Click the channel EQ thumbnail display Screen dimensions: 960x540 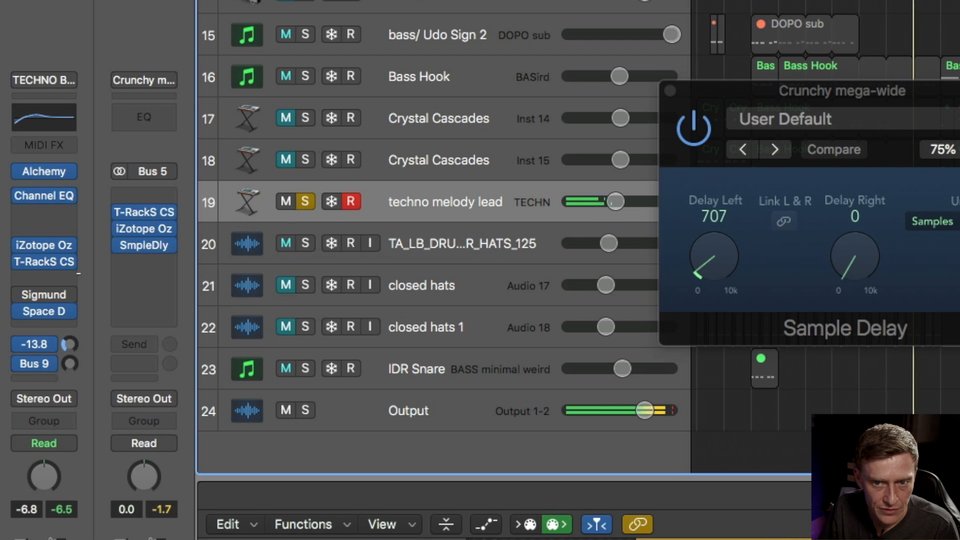click(x=44, y=118)
